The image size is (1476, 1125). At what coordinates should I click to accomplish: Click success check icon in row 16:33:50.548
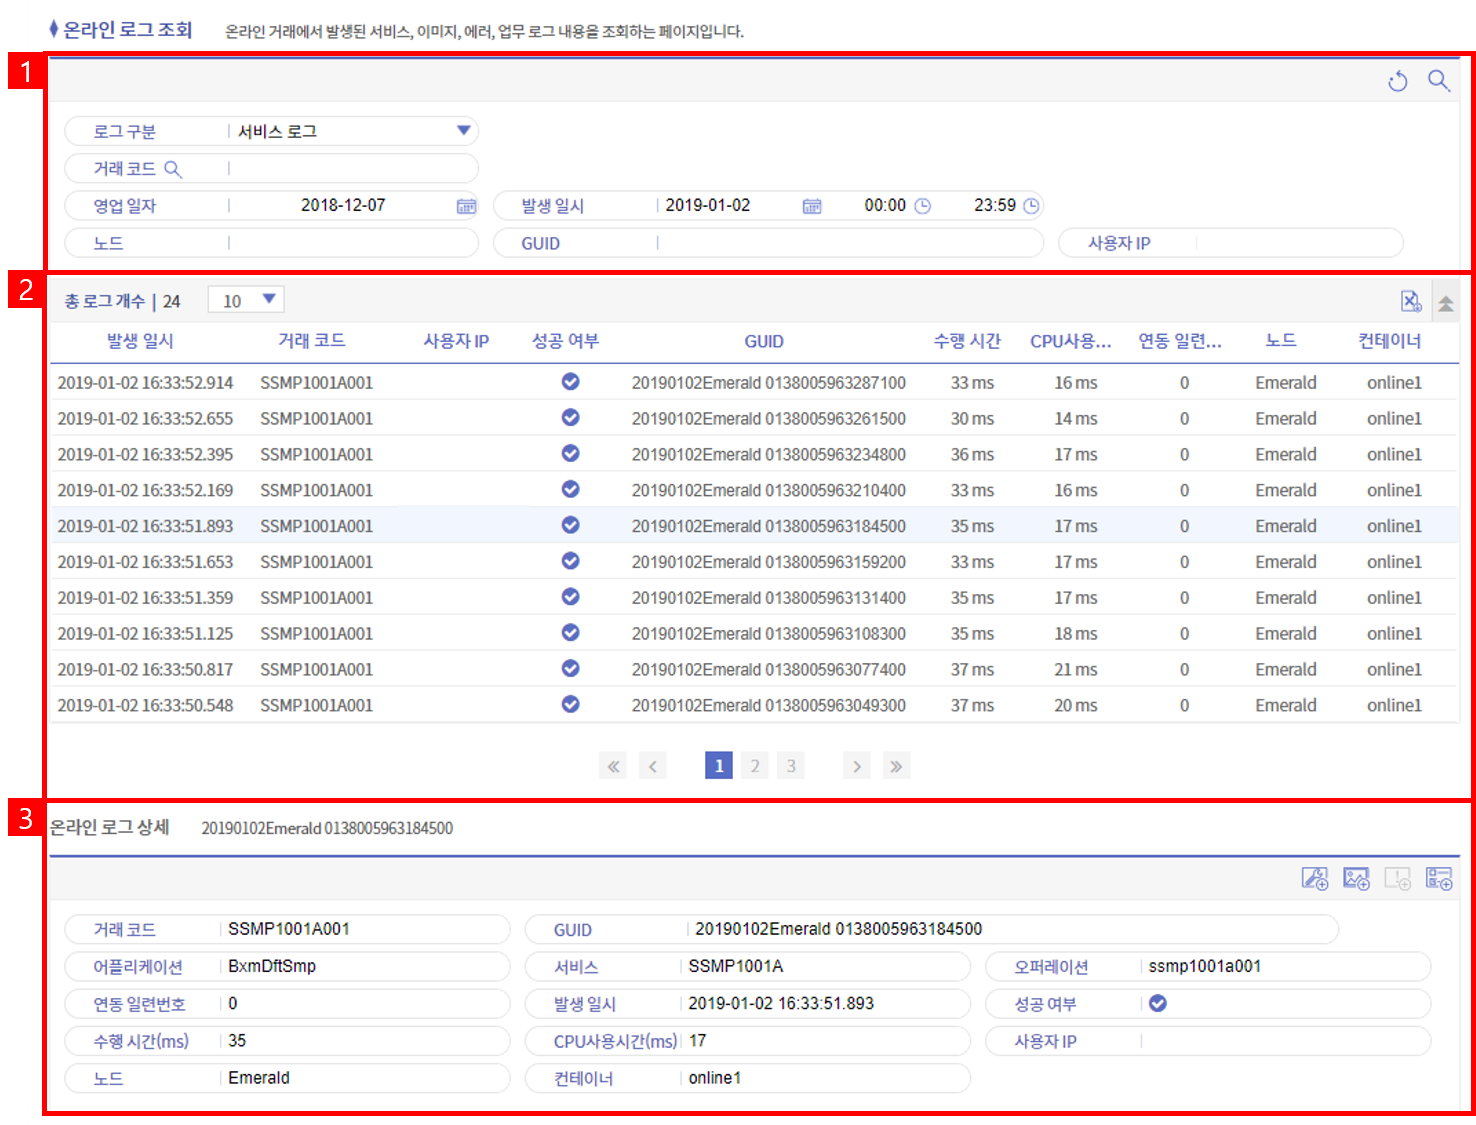point(570,704)
